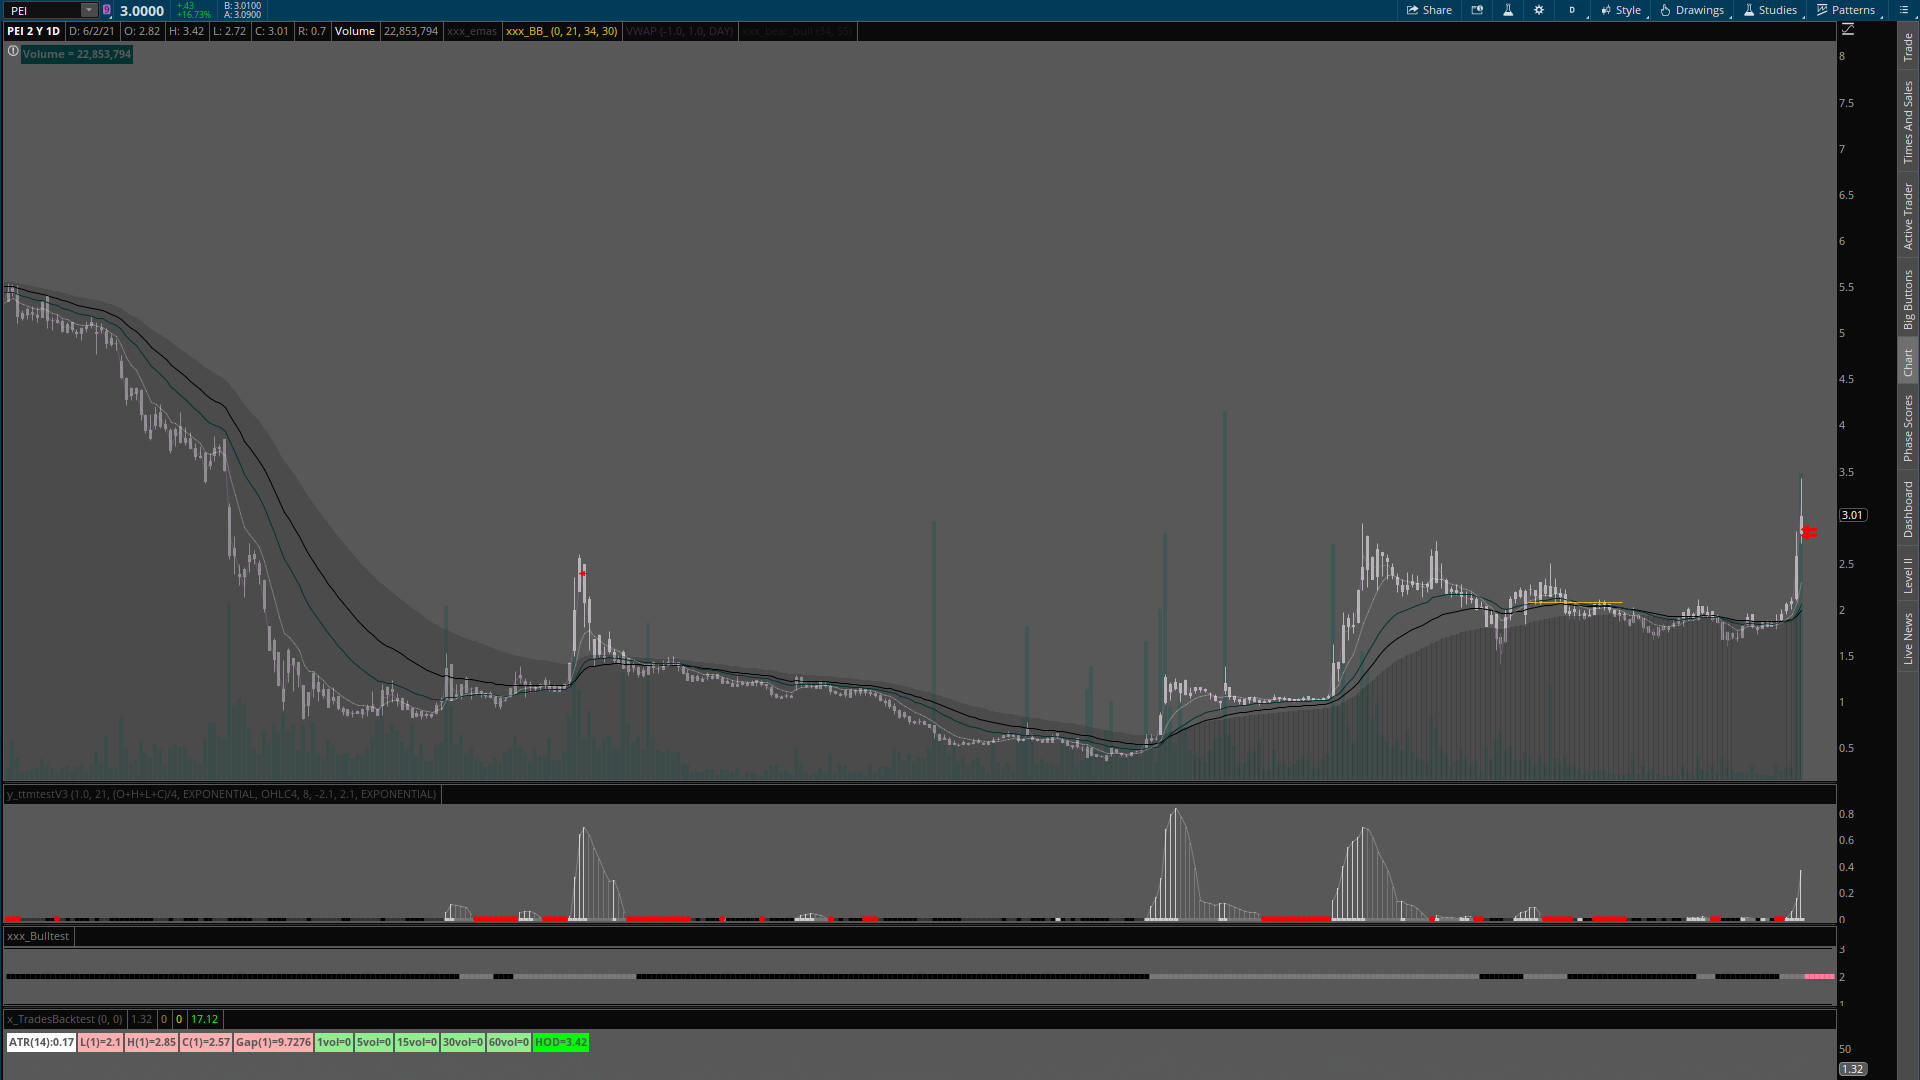Open the Patterns menu

(1846, 10)
